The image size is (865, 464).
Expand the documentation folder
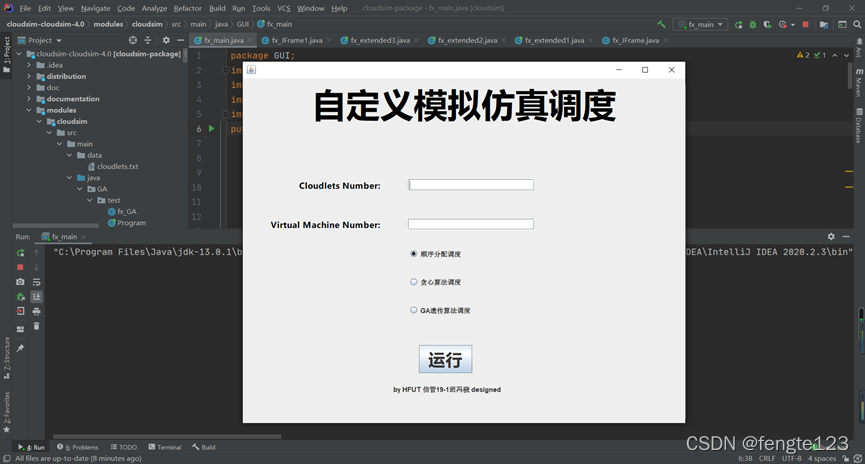pos(29,99)
